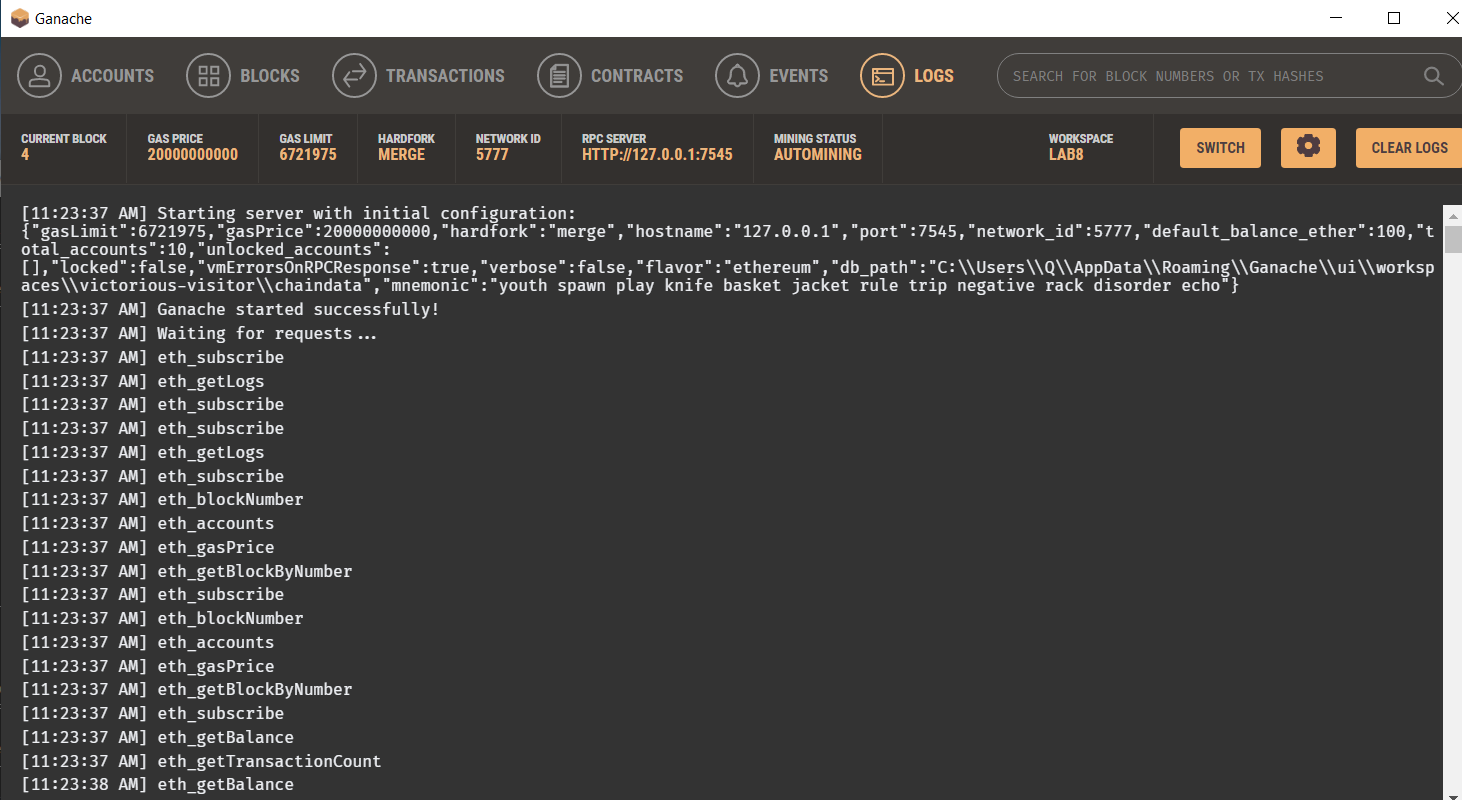Click the Transactions arrows icon

coord(354,76)
